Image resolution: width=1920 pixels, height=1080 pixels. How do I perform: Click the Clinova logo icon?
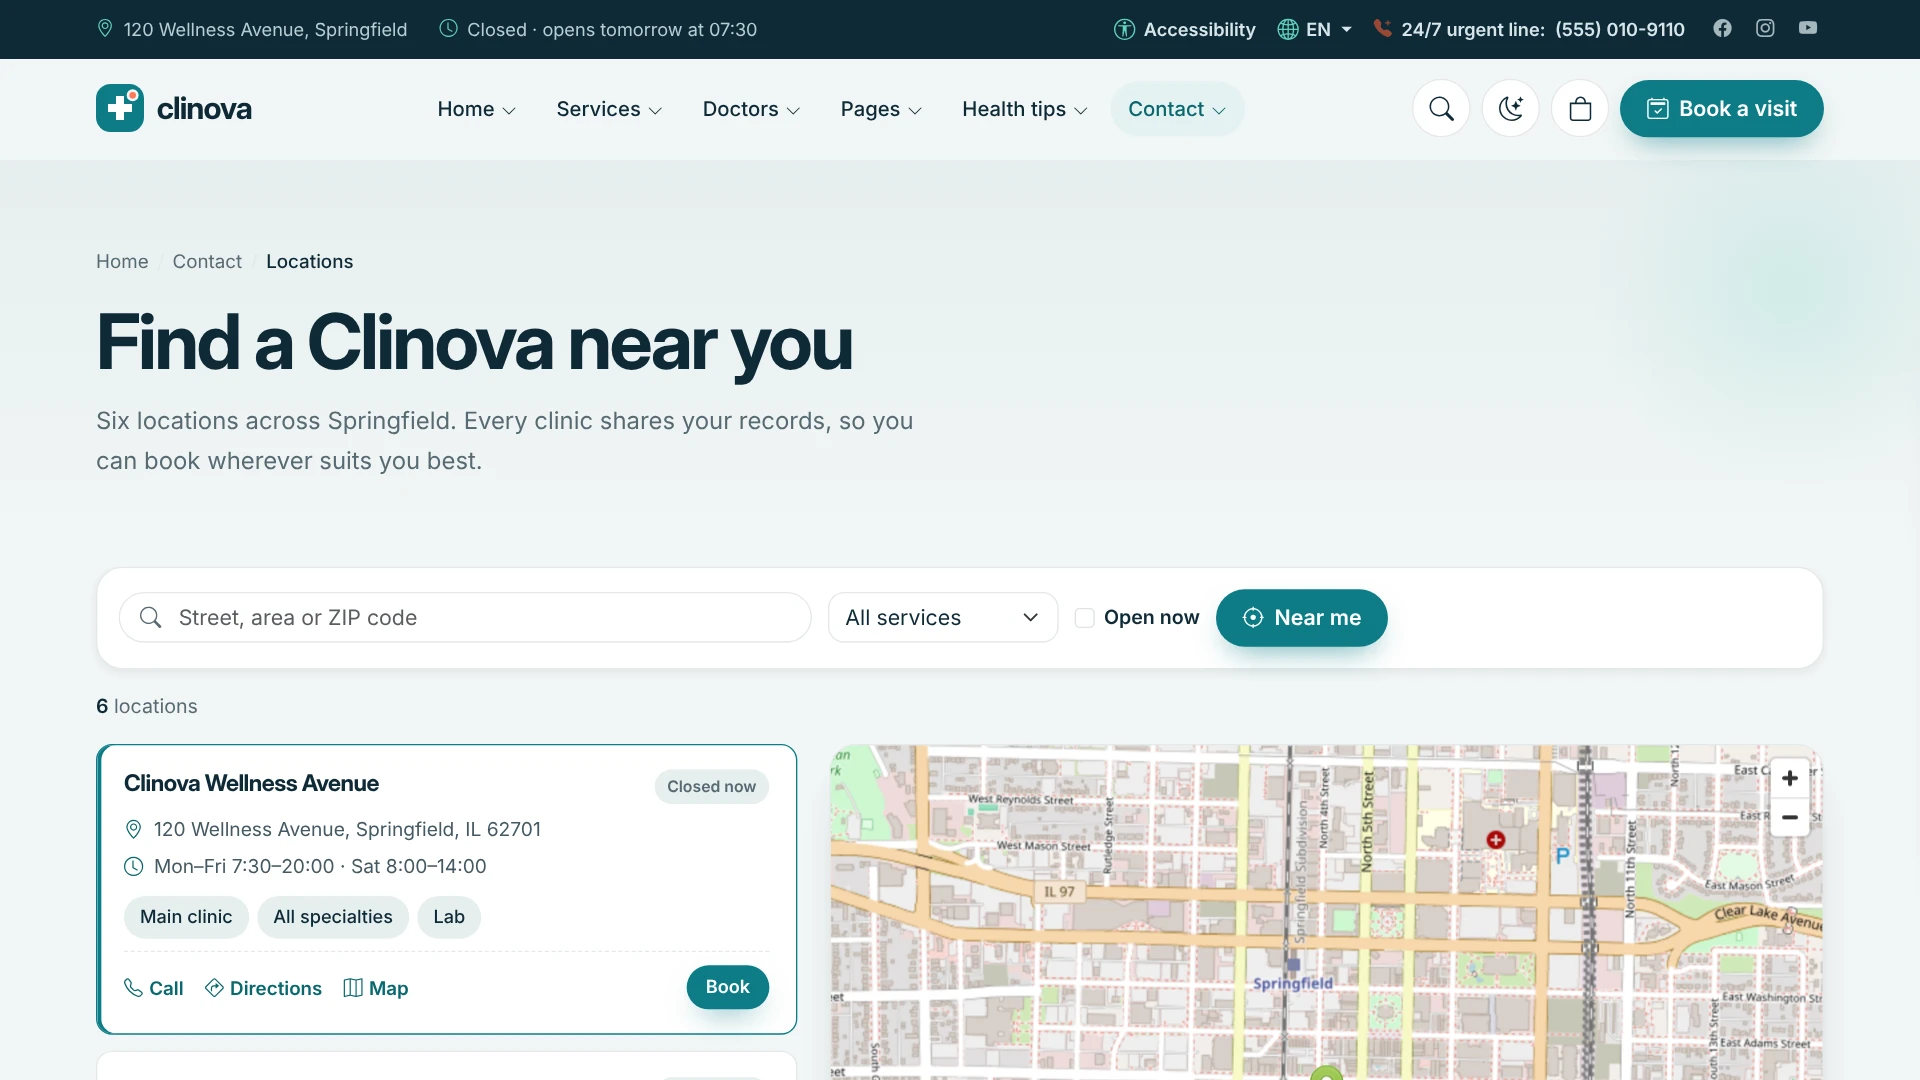click(120, 108)
